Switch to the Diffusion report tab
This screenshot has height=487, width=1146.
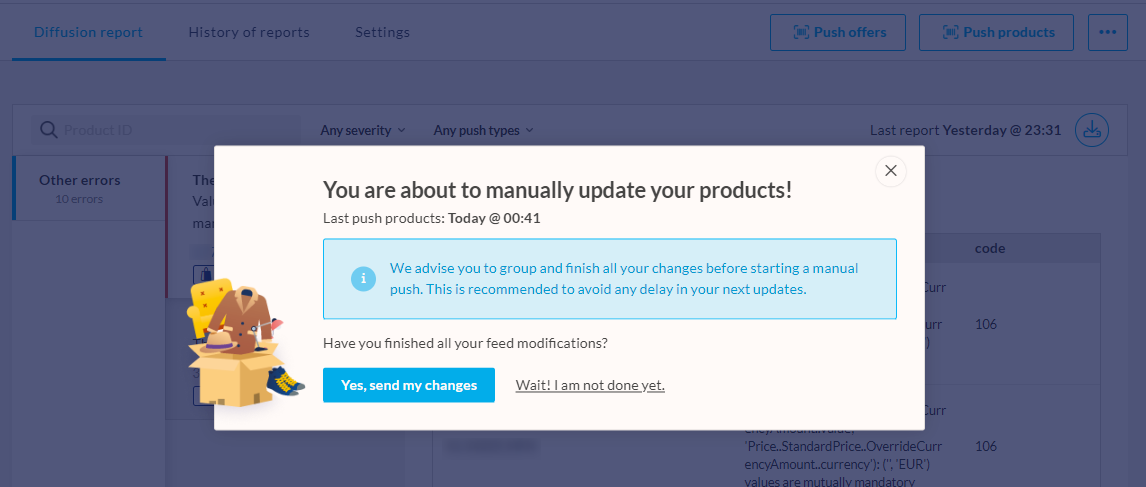pyautogui.click(x=88, y=32)
